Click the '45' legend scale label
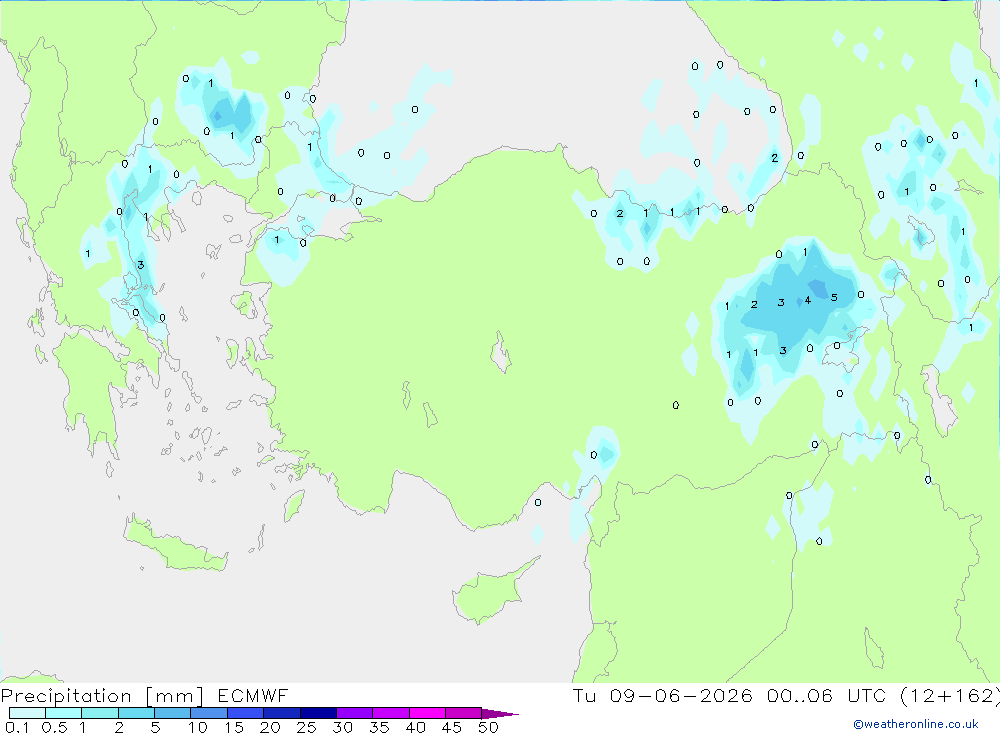Screen dimensions: 1000x733 [452, 727]
